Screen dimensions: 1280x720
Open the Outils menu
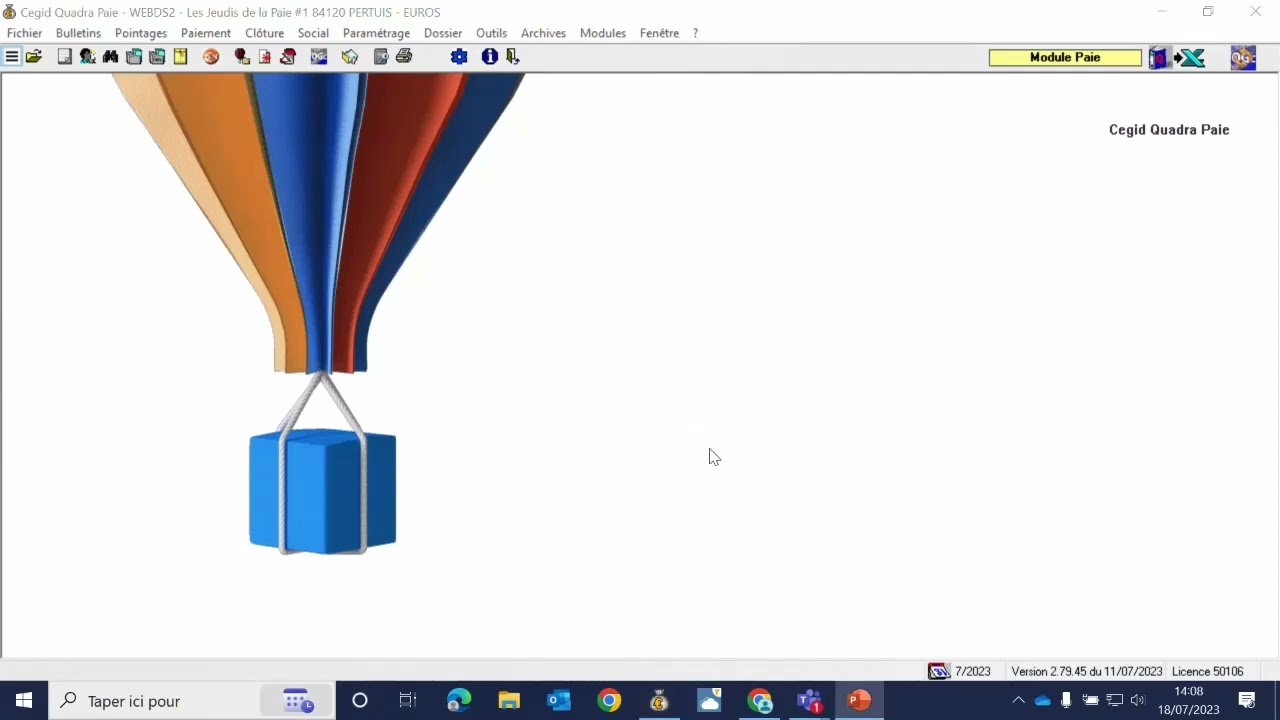[491, 33]
